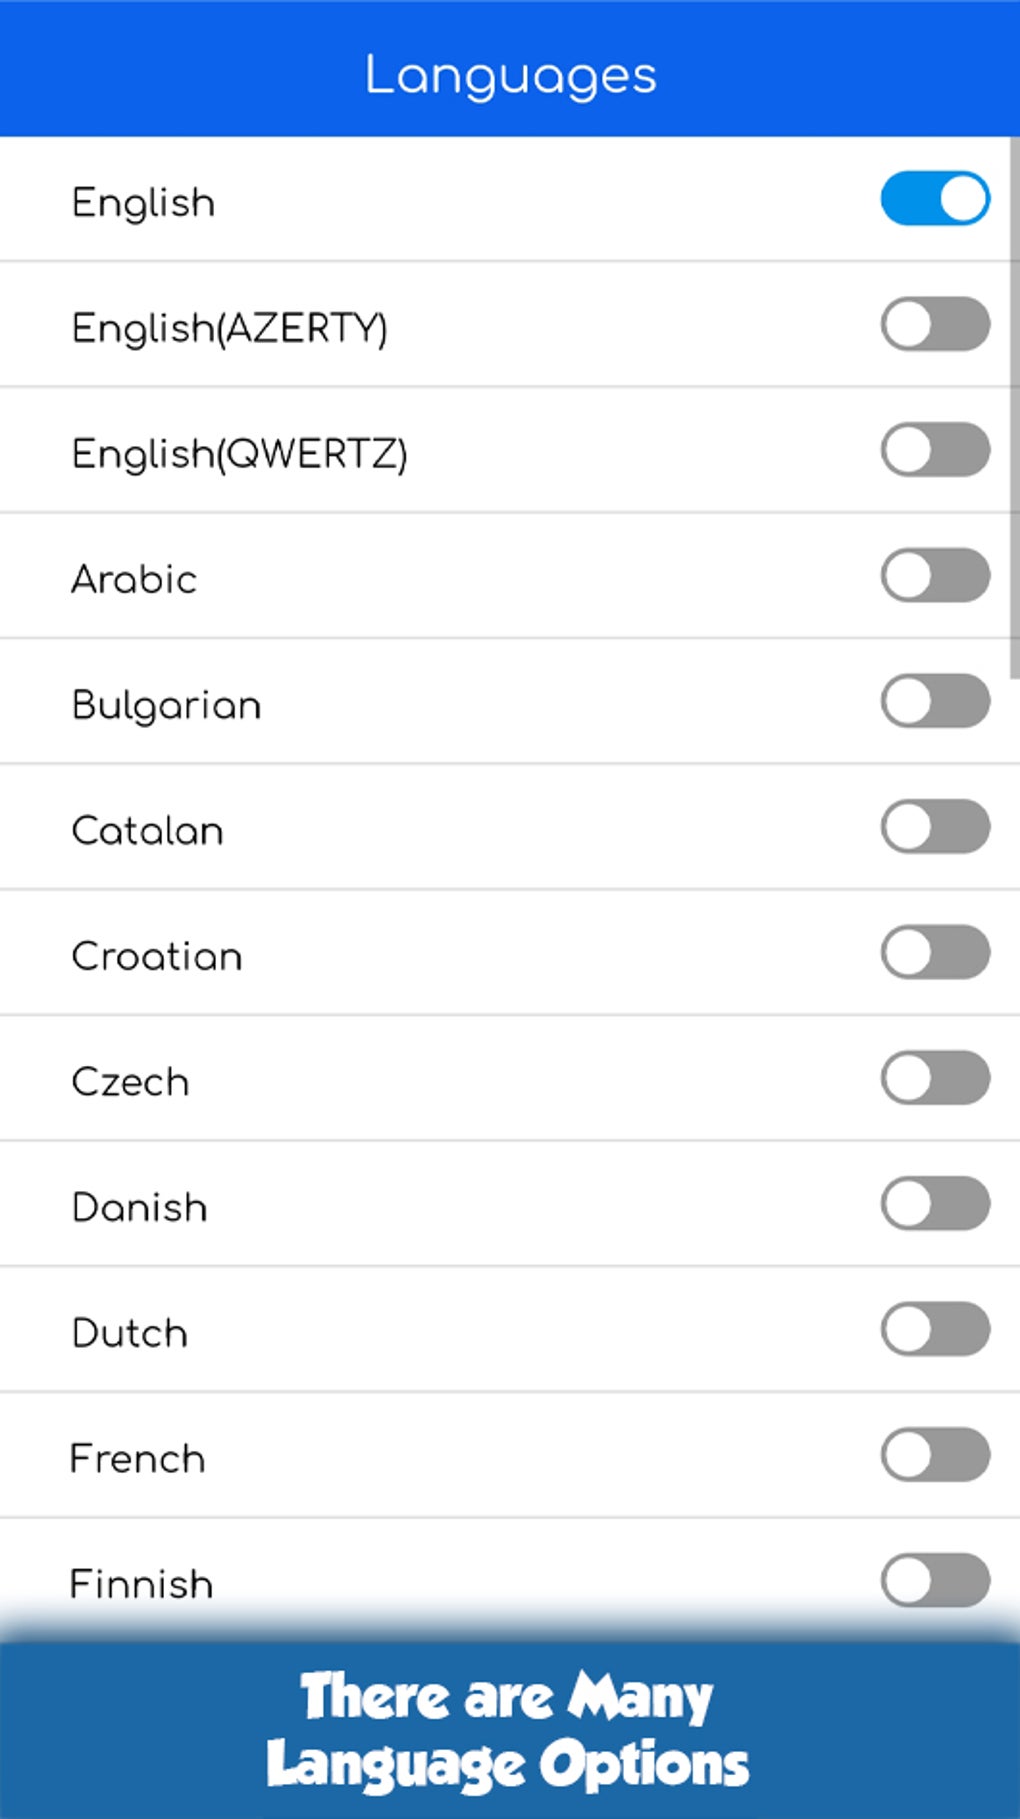Toggle Croatian language on

(x=935, y=952)
